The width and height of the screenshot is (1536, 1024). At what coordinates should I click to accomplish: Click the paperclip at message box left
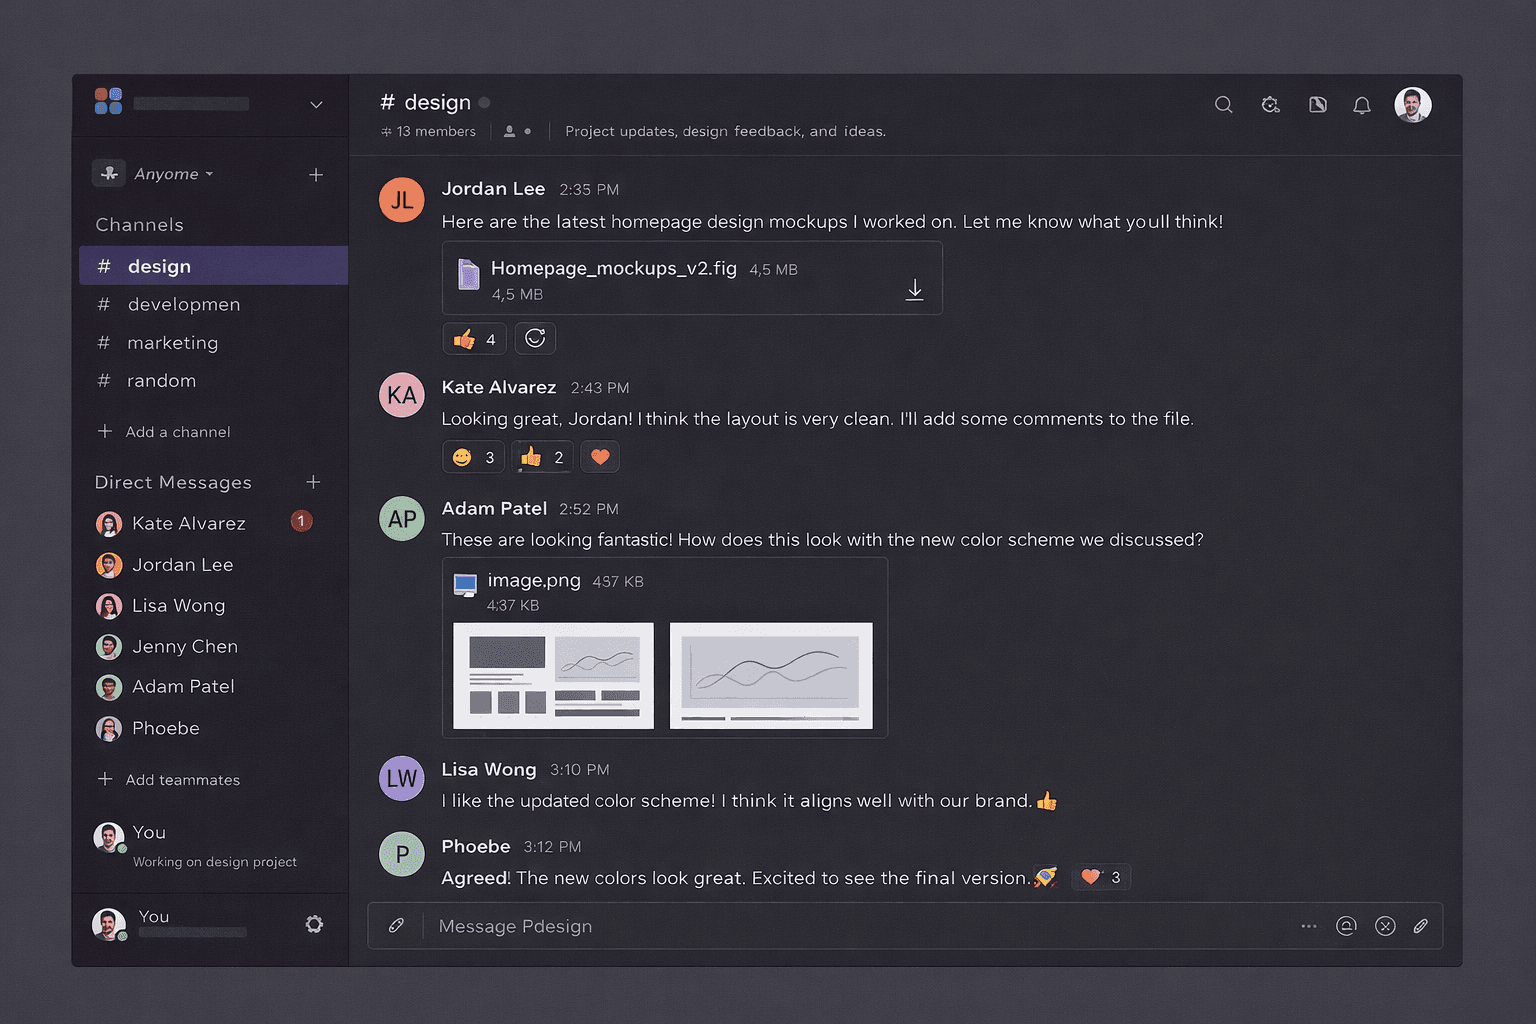pyautogui.click(x=396, y=926)
